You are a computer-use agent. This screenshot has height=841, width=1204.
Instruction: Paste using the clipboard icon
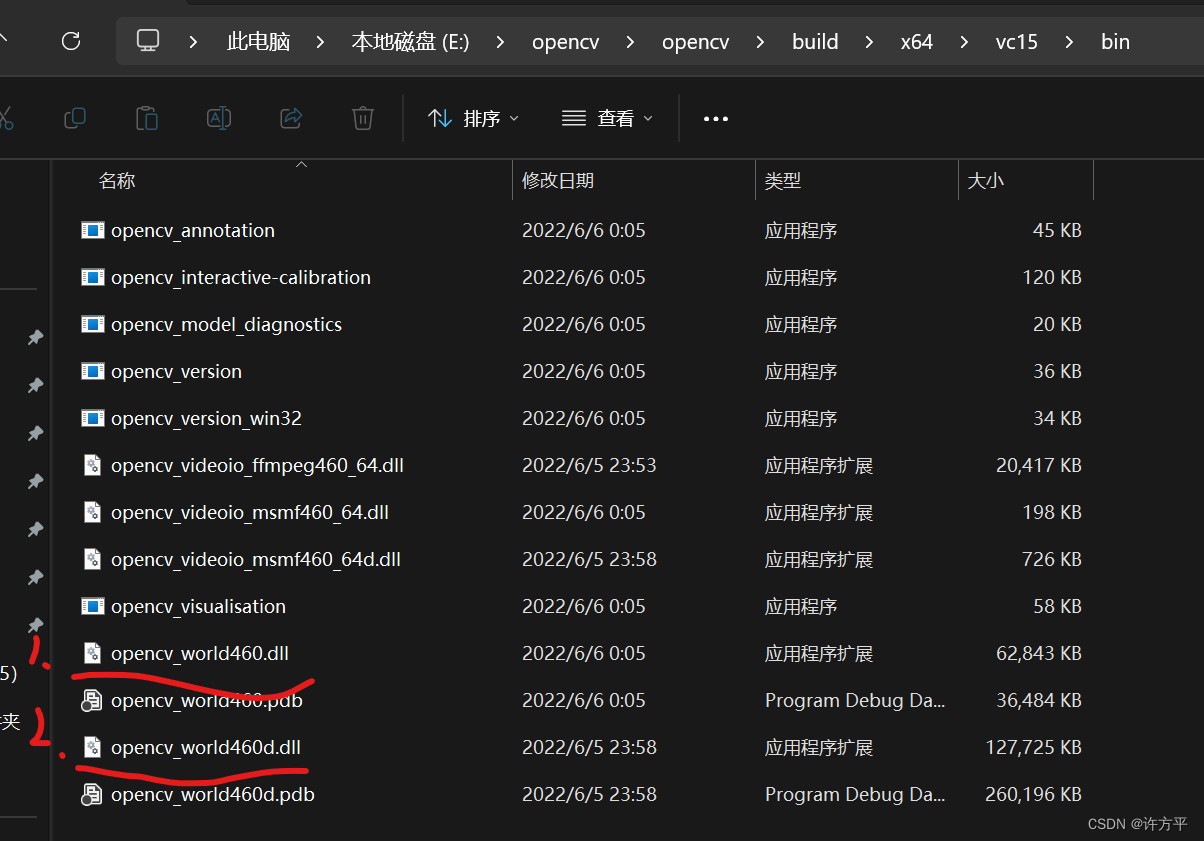tap(146, 118)
